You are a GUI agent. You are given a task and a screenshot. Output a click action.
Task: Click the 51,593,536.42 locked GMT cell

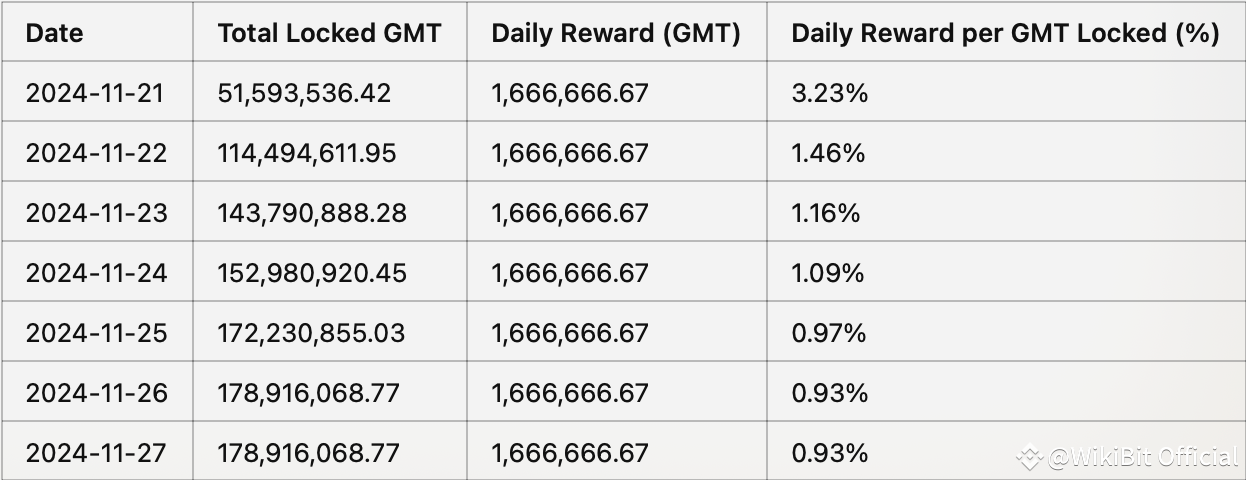click(x=304, y=93)
